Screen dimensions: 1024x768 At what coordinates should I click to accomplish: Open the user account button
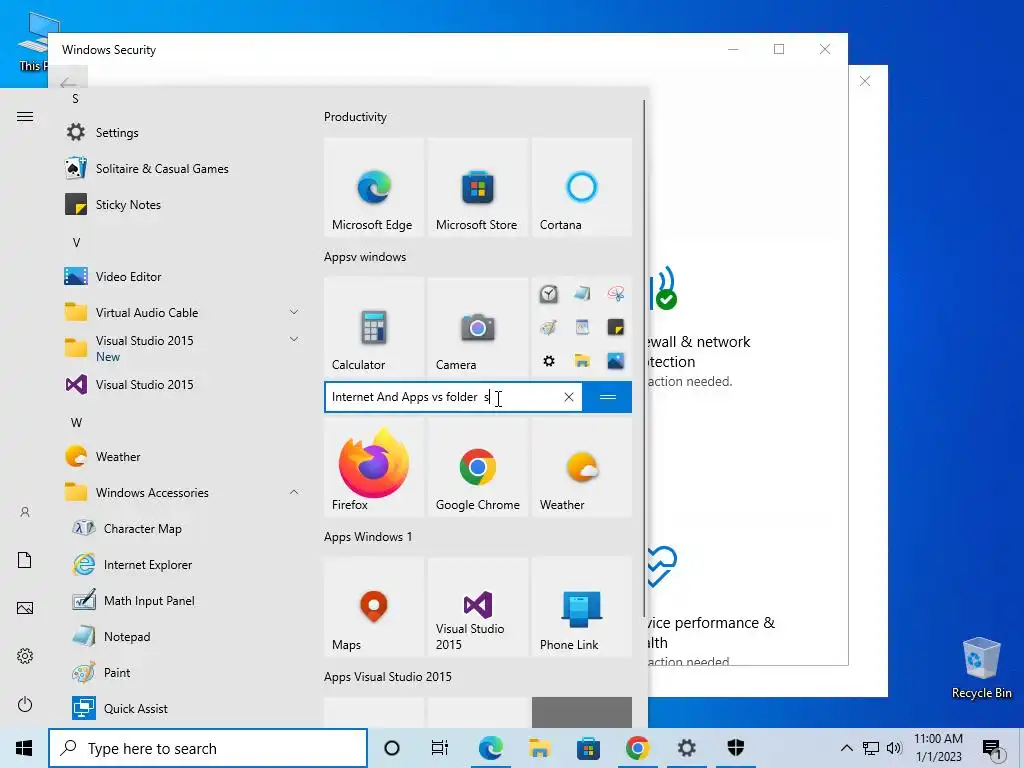tap(25, 512)
